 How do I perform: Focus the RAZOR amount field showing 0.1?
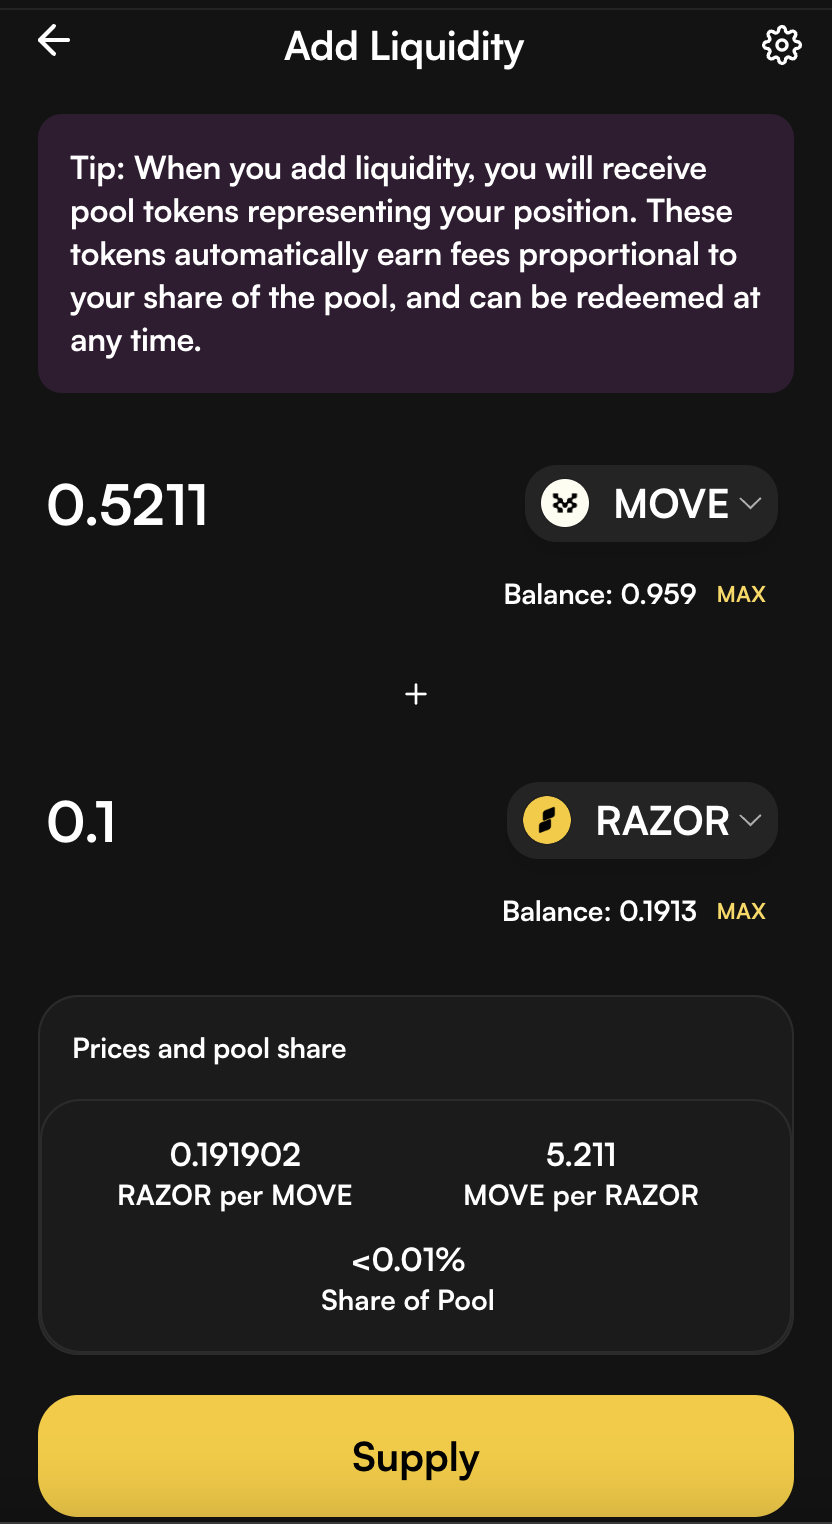pos(82,822)
